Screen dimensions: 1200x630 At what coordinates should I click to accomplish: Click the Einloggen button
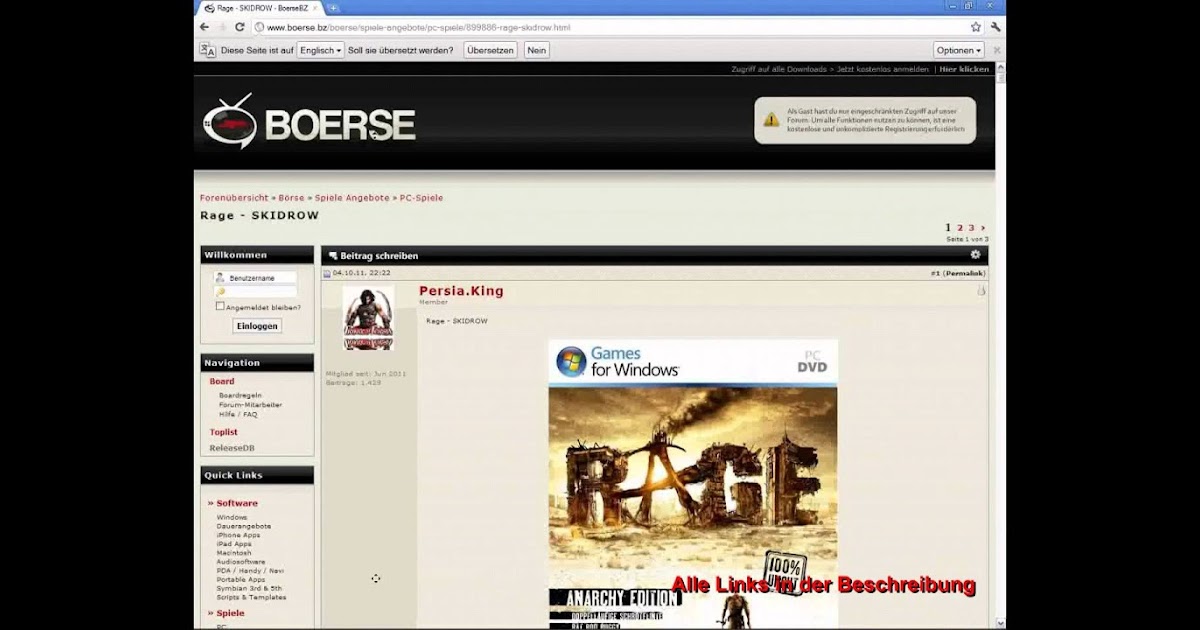pos(257,326)
